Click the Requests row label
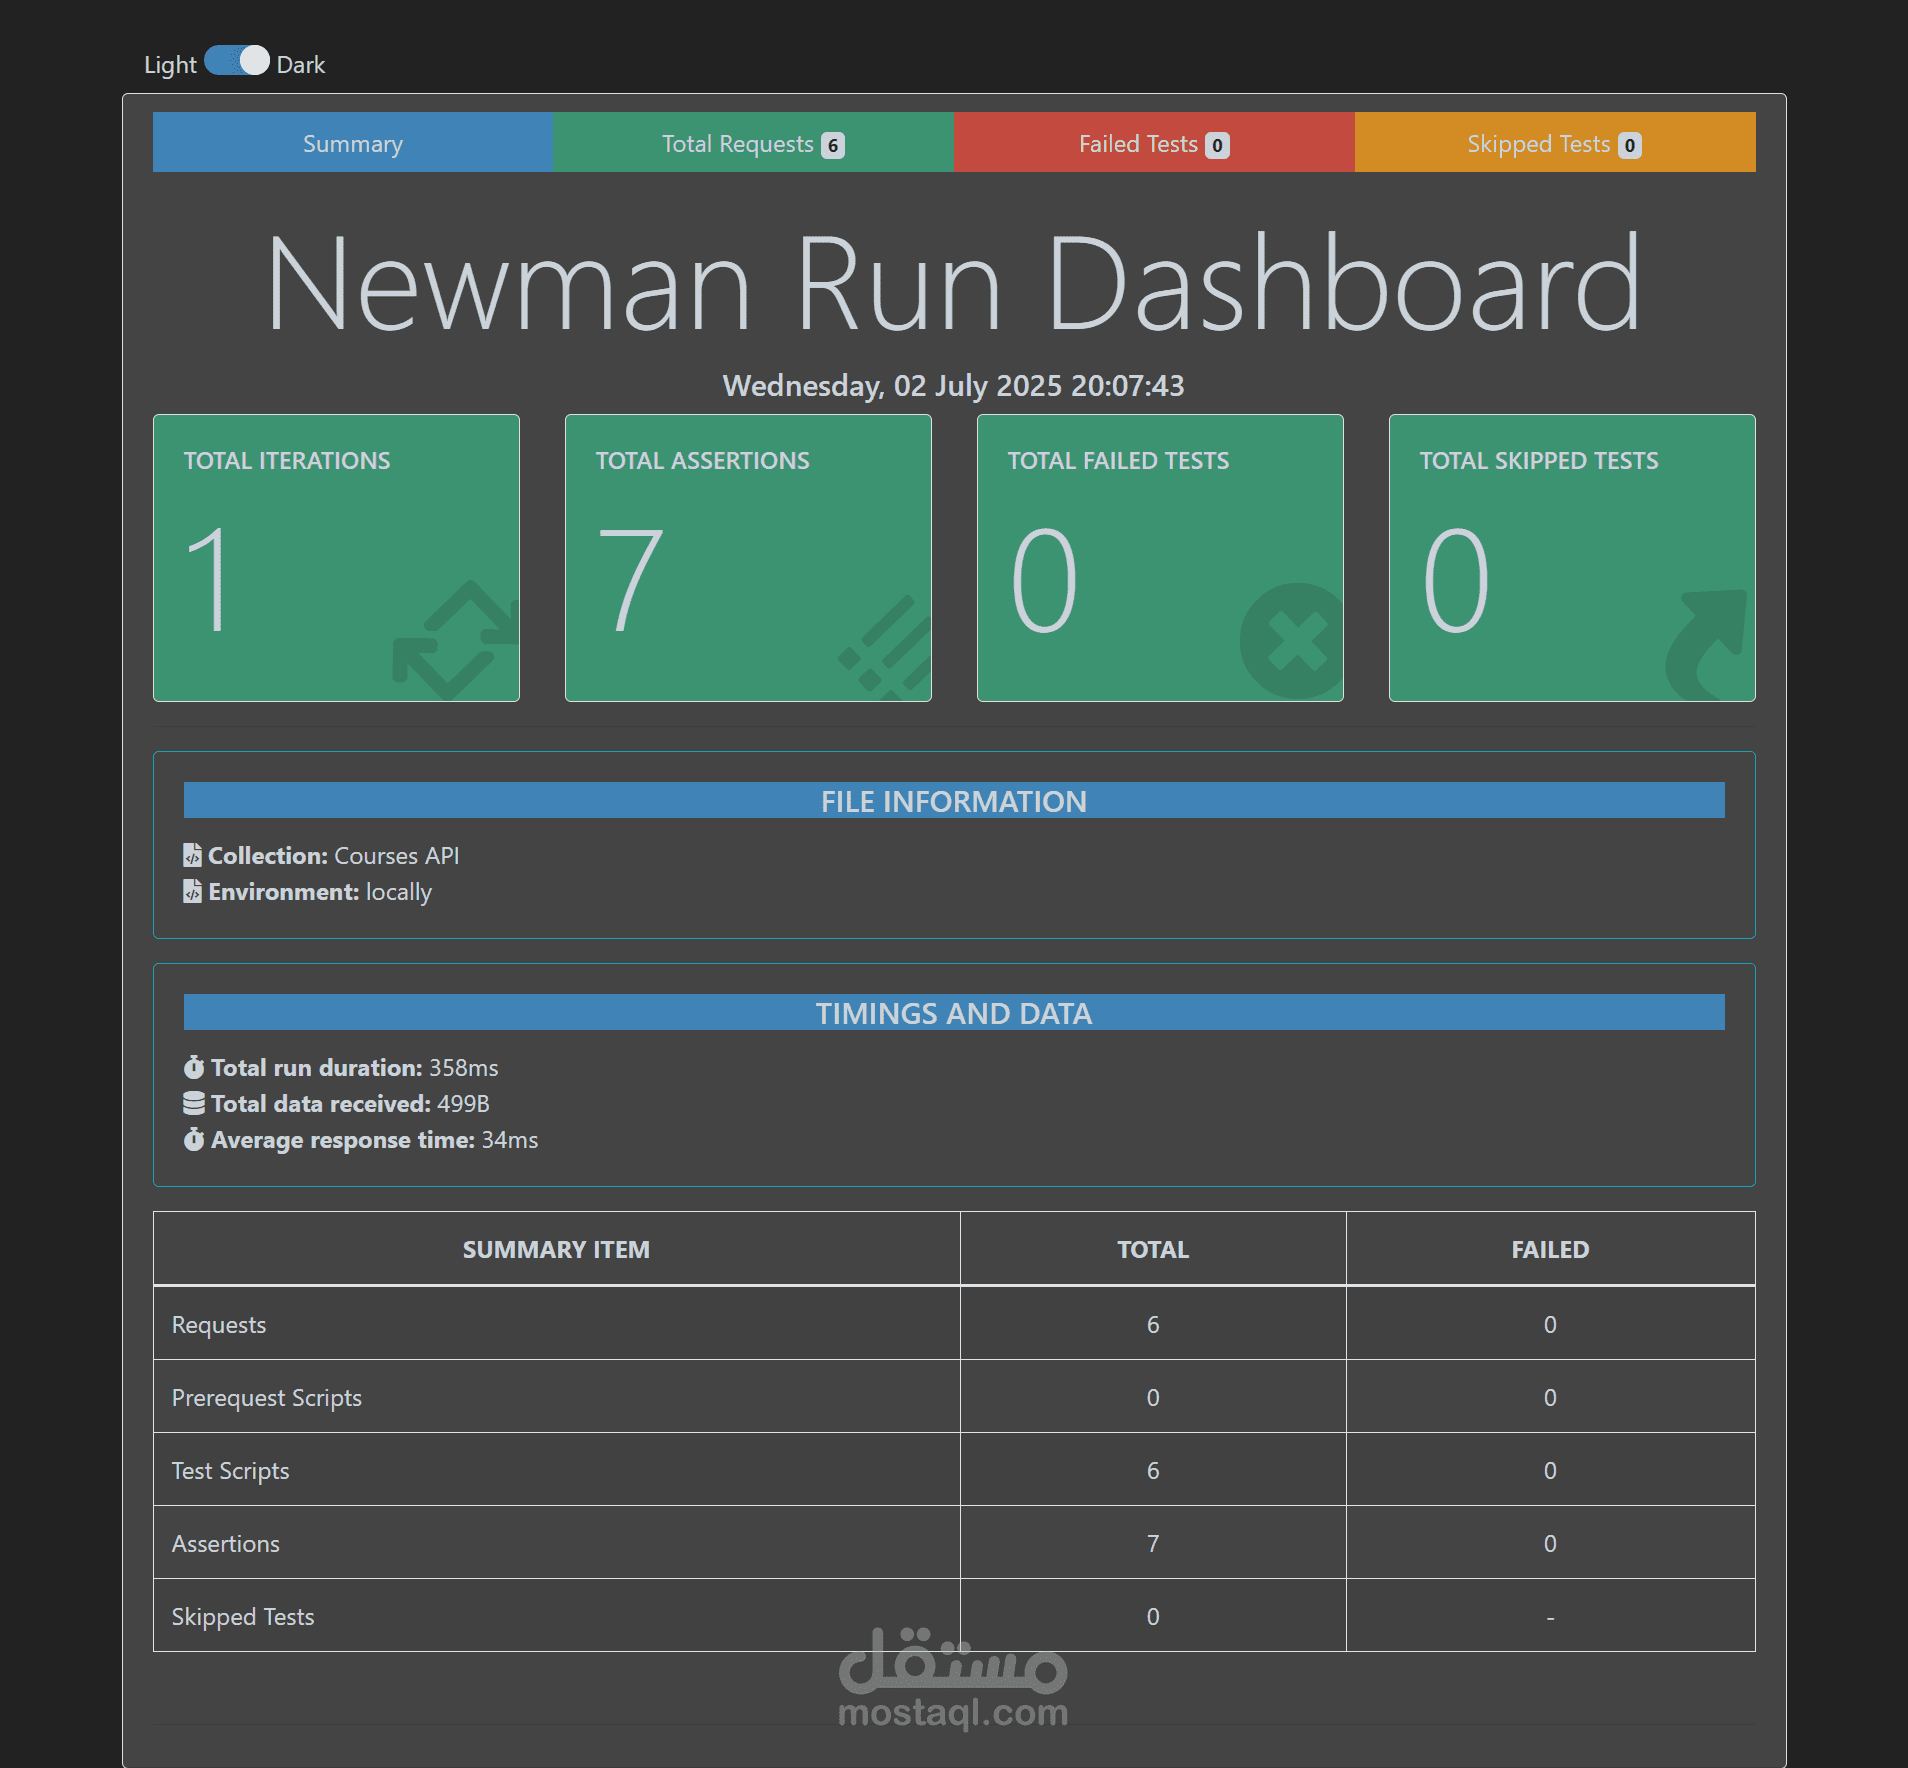This screenshot has height=1768, width=1908. [x=219, y=1324]
